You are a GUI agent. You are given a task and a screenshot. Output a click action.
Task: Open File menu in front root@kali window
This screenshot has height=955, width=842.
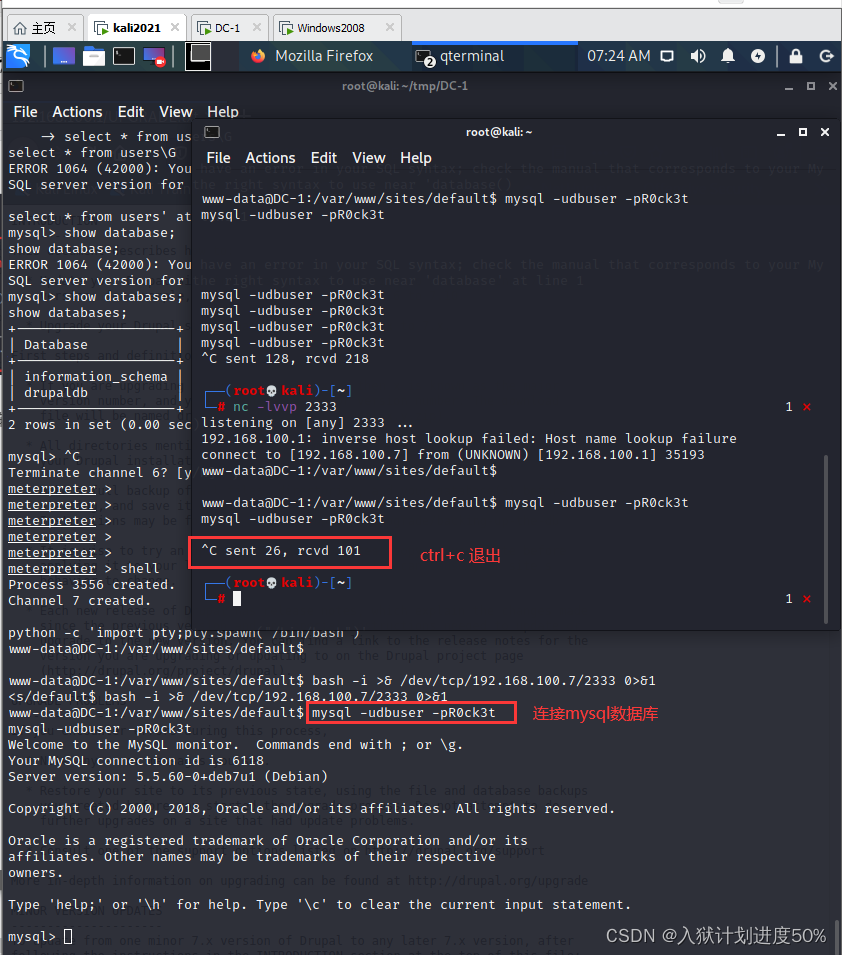(x=219, y=158)
